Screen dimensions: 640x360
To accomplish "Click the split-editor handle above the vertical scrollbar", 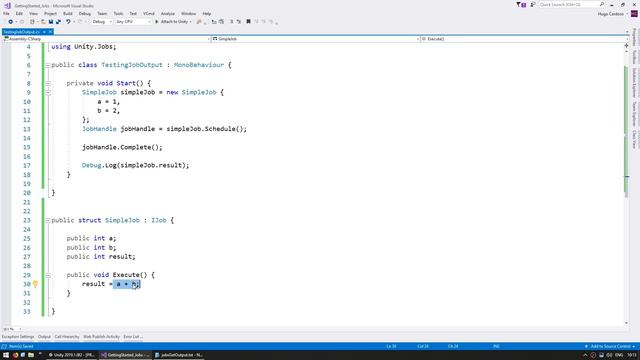I will point(627,45).
